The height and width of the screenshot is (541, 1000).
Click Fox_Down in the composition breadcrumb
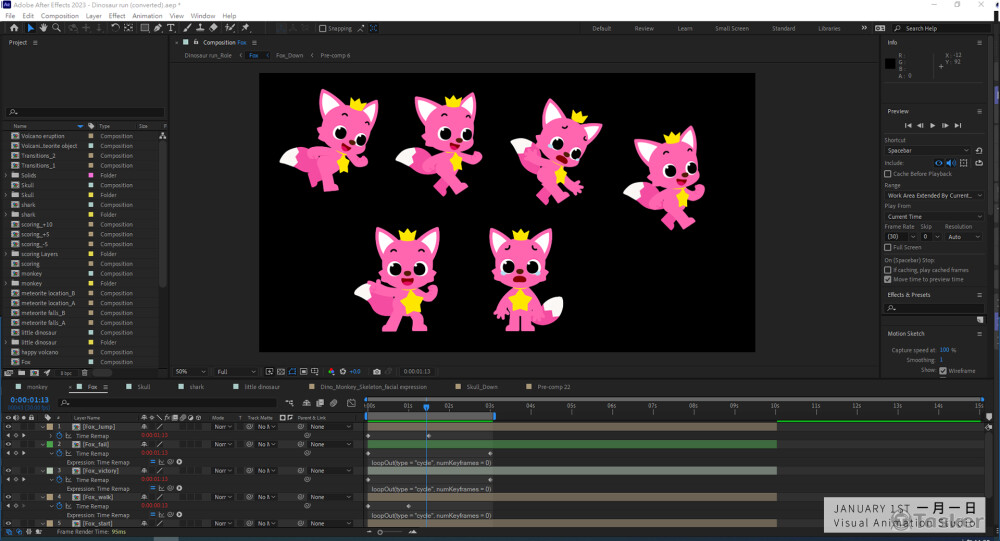point(289,56)
